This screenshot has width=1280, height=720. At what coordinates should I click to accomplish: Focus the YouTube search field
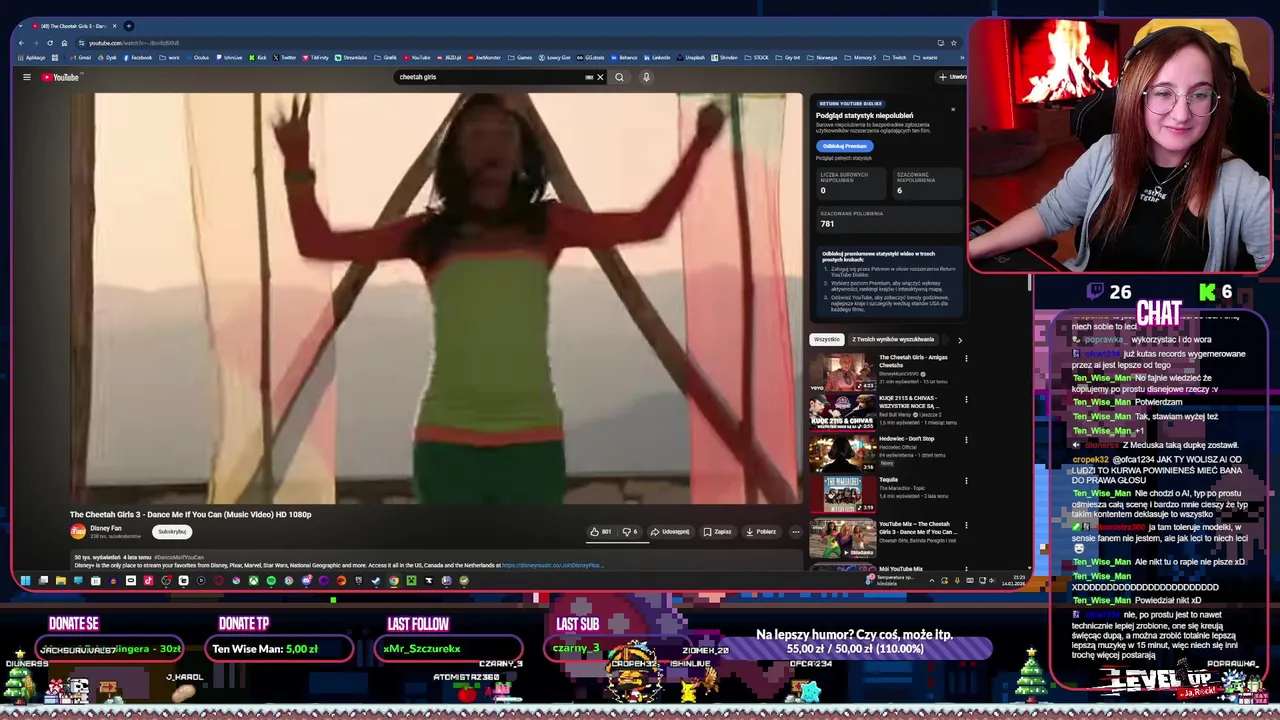[490, 77]
